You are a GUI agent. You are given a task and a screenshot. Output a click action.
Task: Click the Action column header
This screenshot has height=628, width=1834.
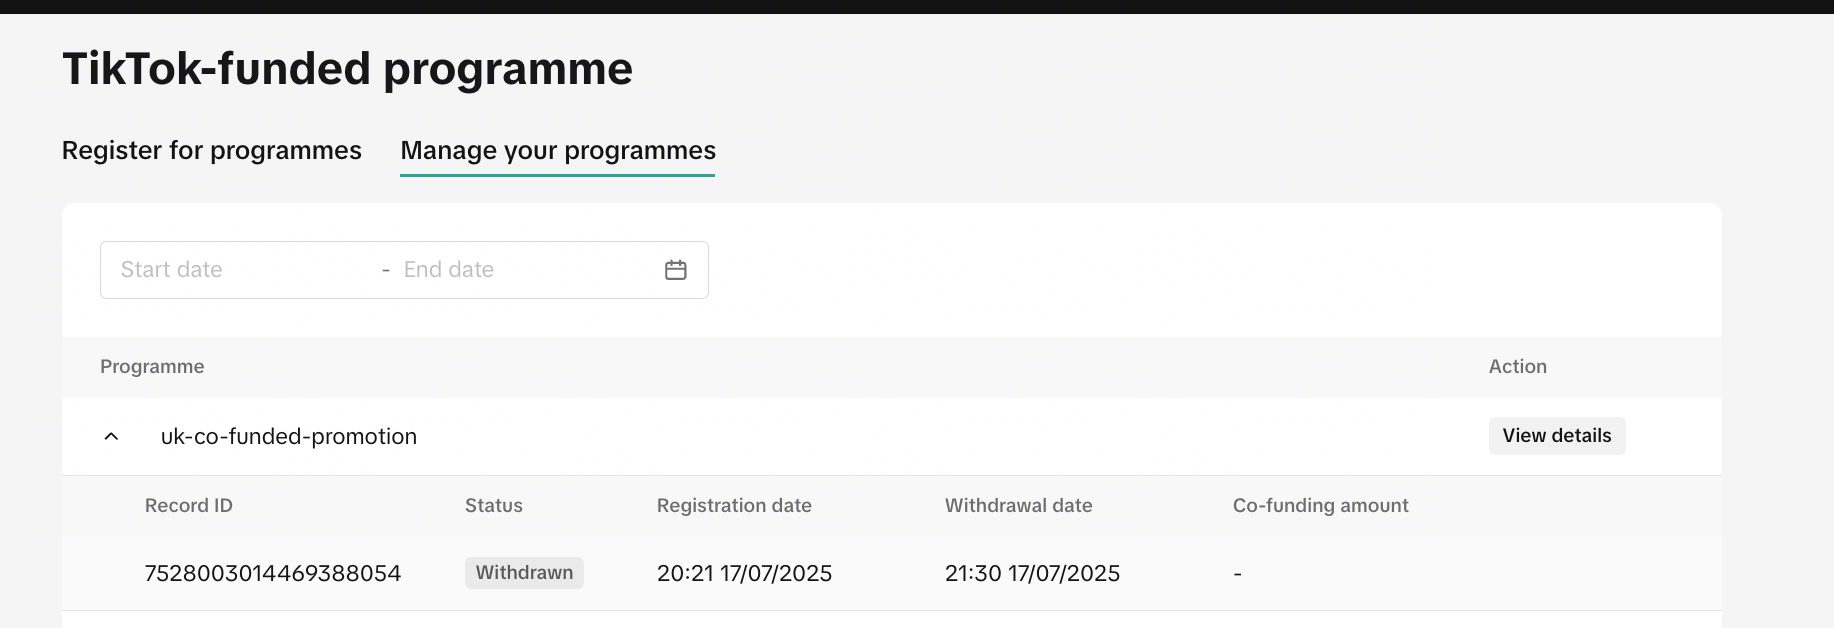[1517, 367]
